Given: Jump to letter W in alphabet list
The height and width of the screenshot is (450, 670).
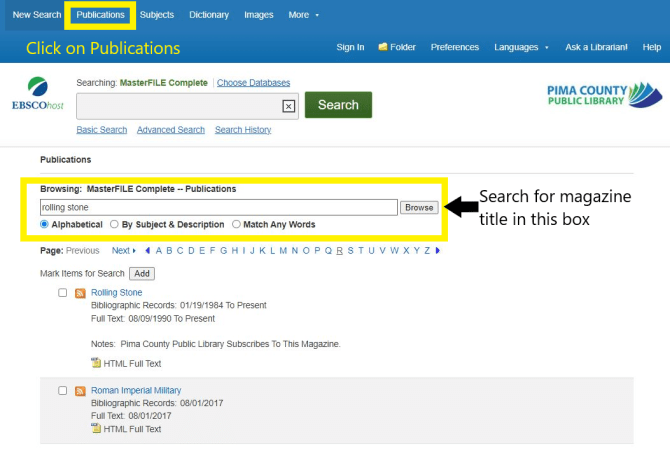Looking at the screenshot, I should coord(394,250).
